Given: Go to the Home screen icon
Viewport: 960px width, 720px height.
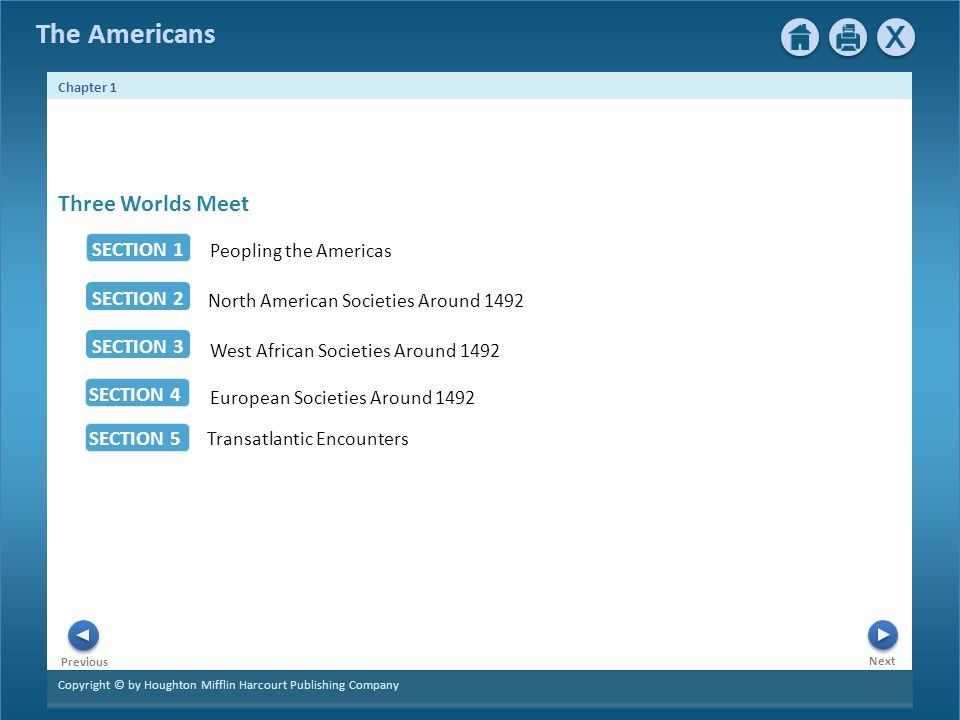Looking at the screenshot, I should pyautogui.click(x=800, y=38).
